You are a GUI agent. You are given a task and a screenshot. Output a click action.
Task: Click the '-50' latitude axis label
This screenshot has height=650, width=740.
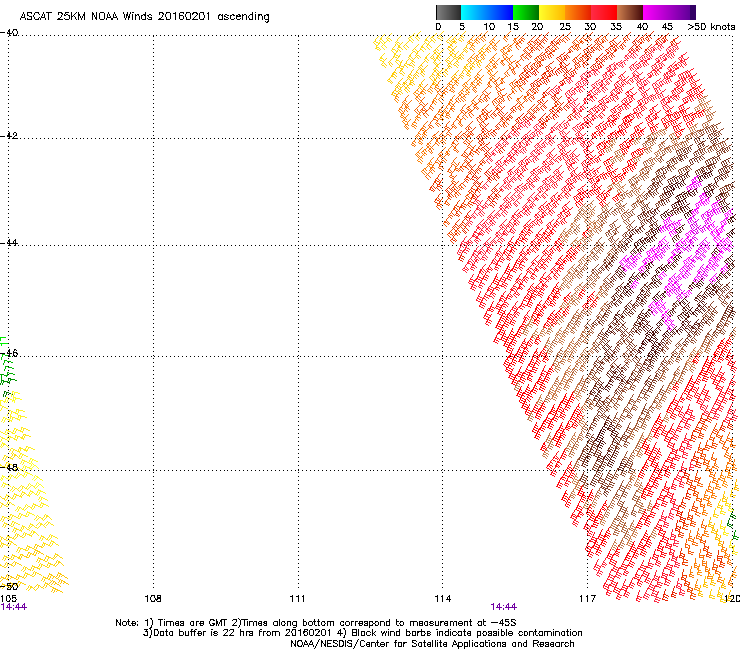coord(9,586)
